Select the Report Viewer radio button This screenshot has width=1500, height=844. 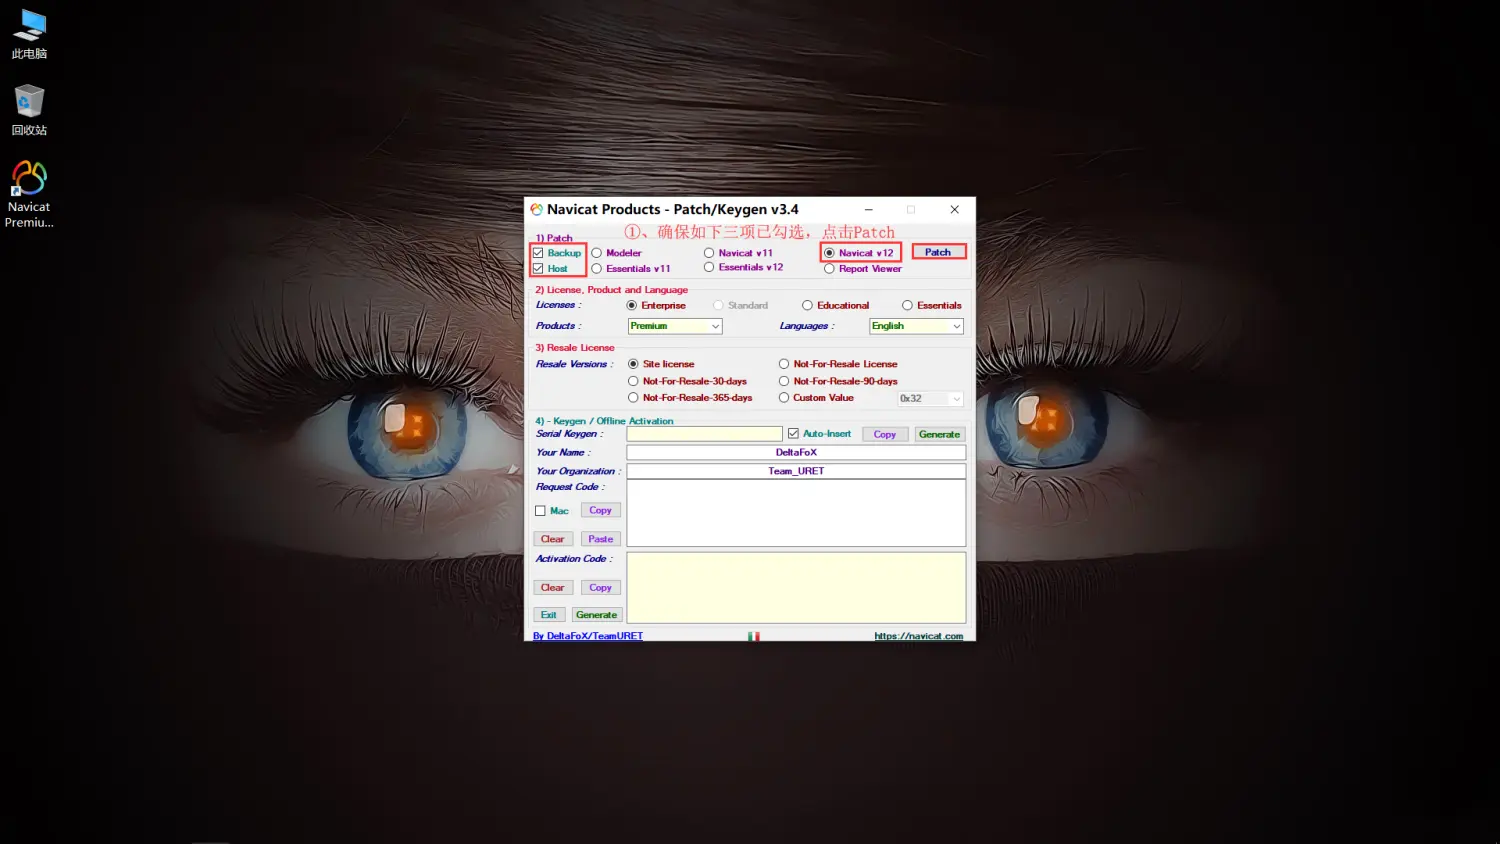click(x=829, y=268)
